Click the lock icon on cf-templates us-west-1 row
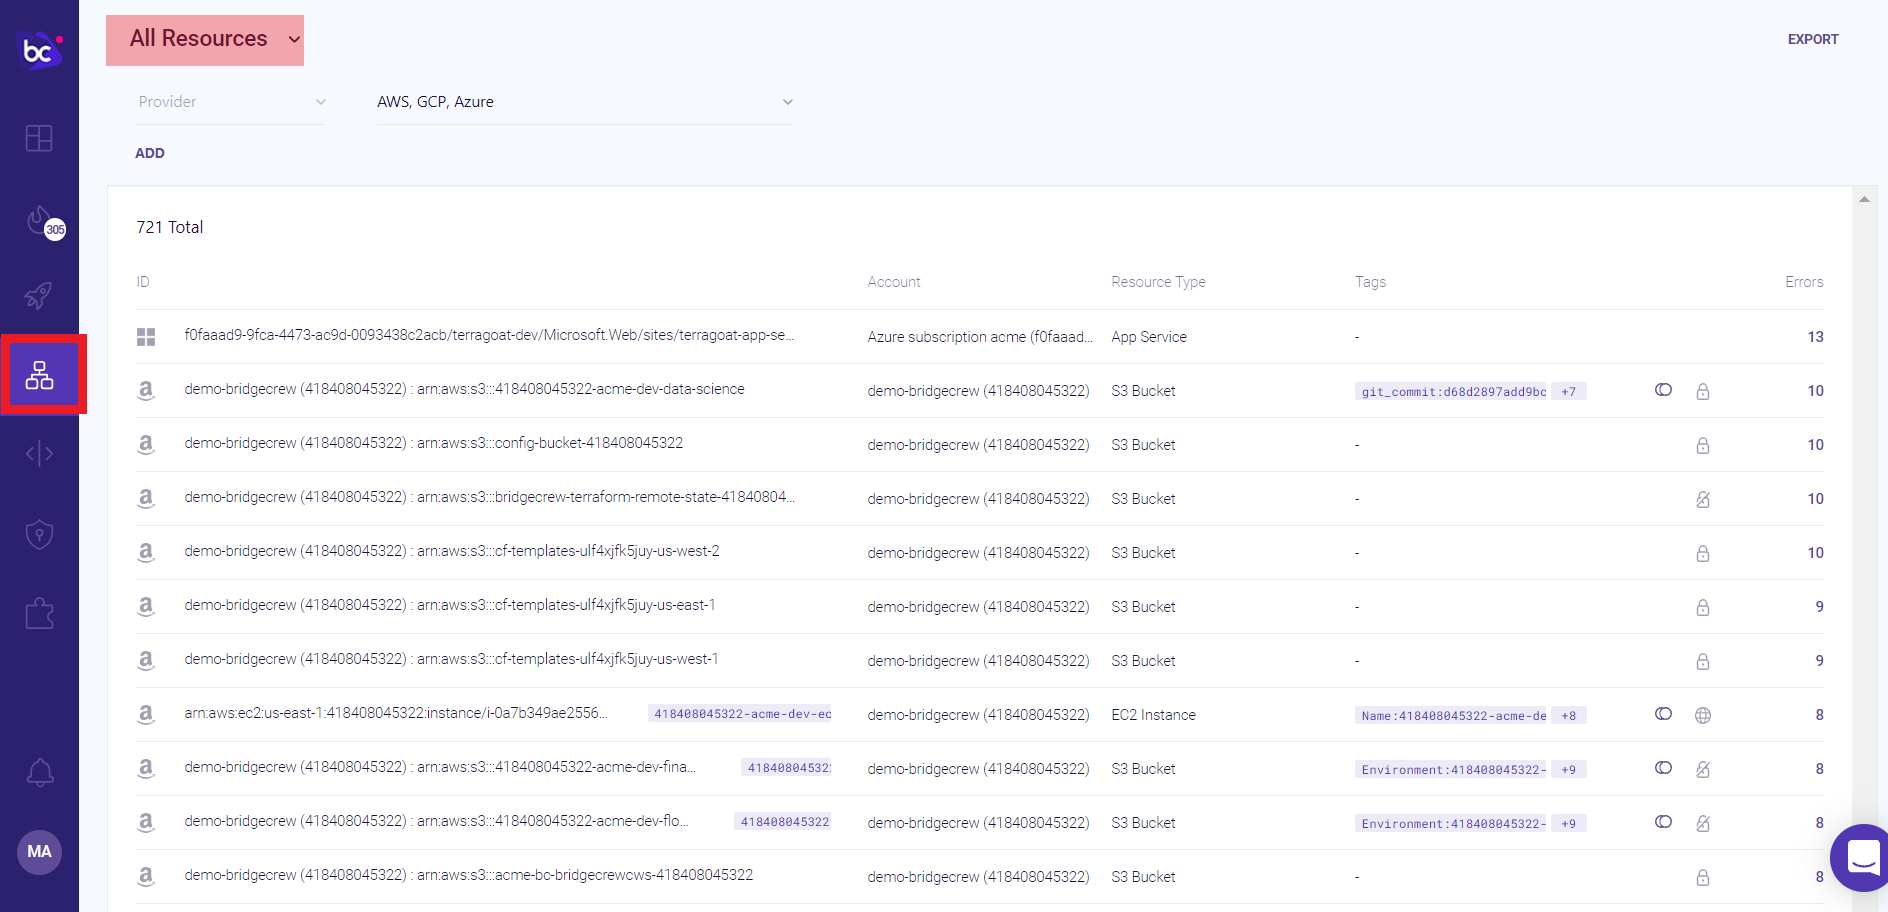 pos(1703,661)
